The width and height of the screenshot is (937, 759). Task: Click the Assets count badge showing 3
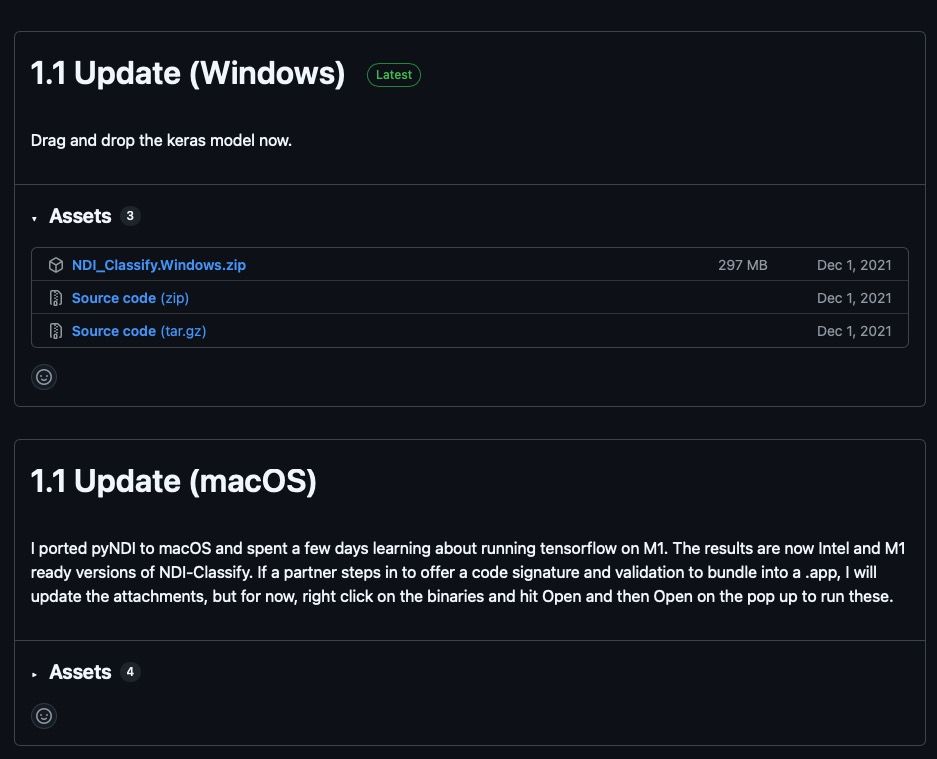tap(130, 216)
